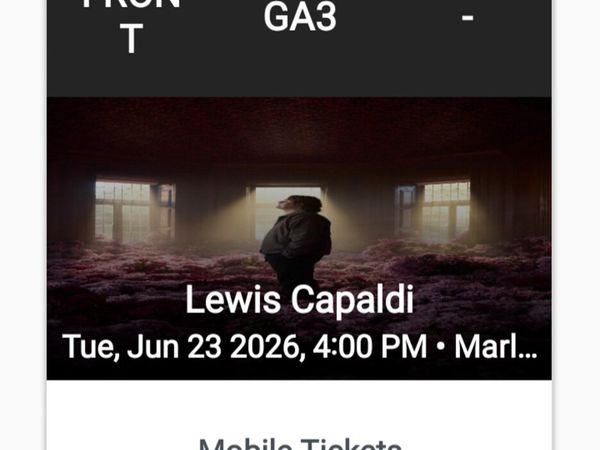Click the right window in the artwork

[x=434, y=210]
